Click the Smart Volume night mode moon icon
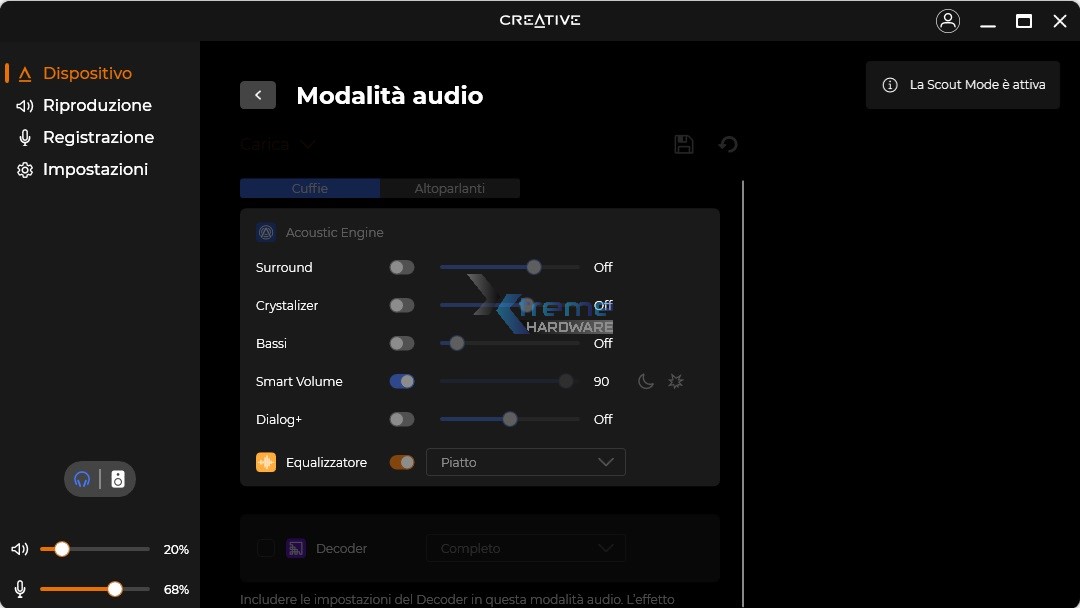1080x608 pixels. [646, 381]
